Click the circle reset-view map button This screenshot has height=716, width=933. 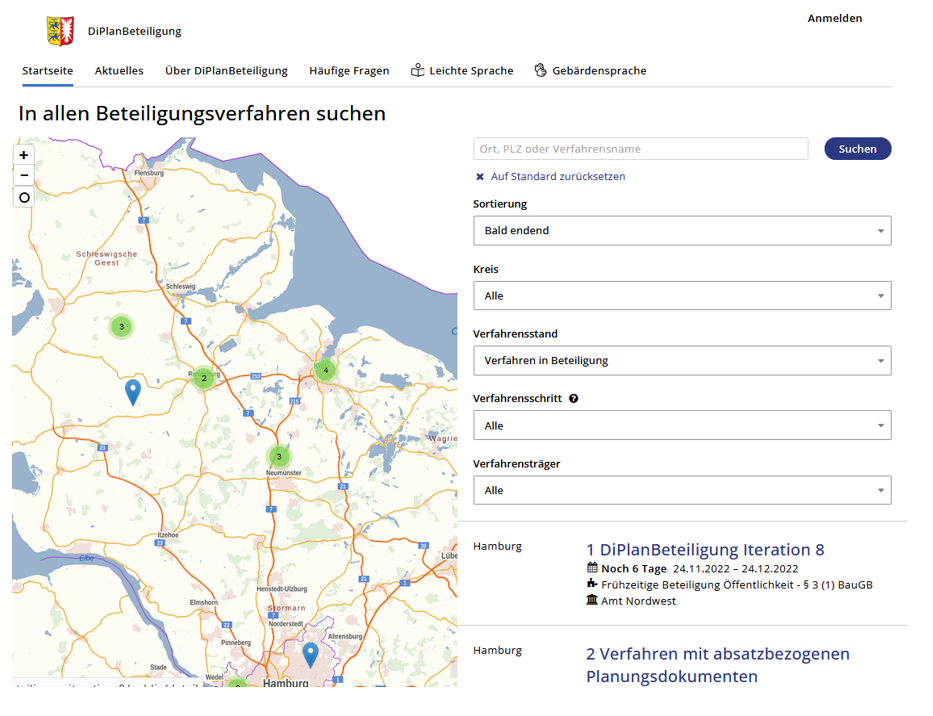click(24, 197)
